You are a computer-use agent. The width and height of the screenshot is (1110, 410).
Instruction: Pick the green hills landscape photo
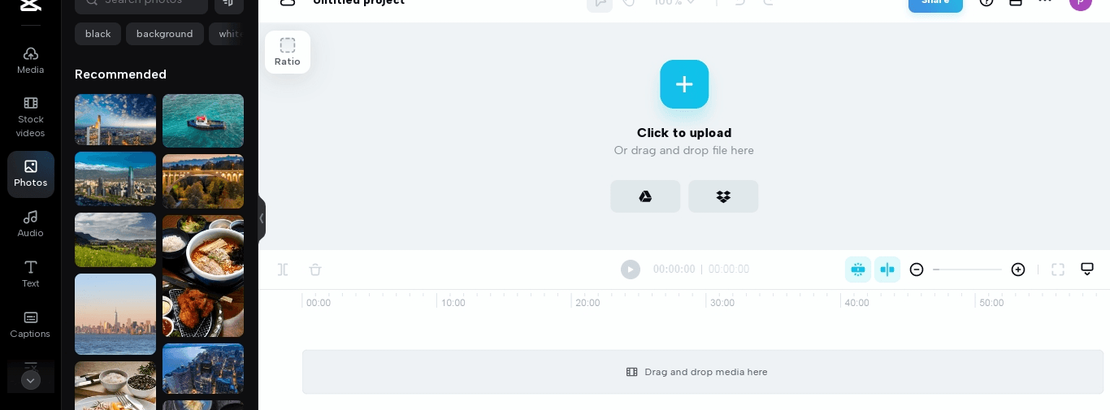click(x=115, y=240)
